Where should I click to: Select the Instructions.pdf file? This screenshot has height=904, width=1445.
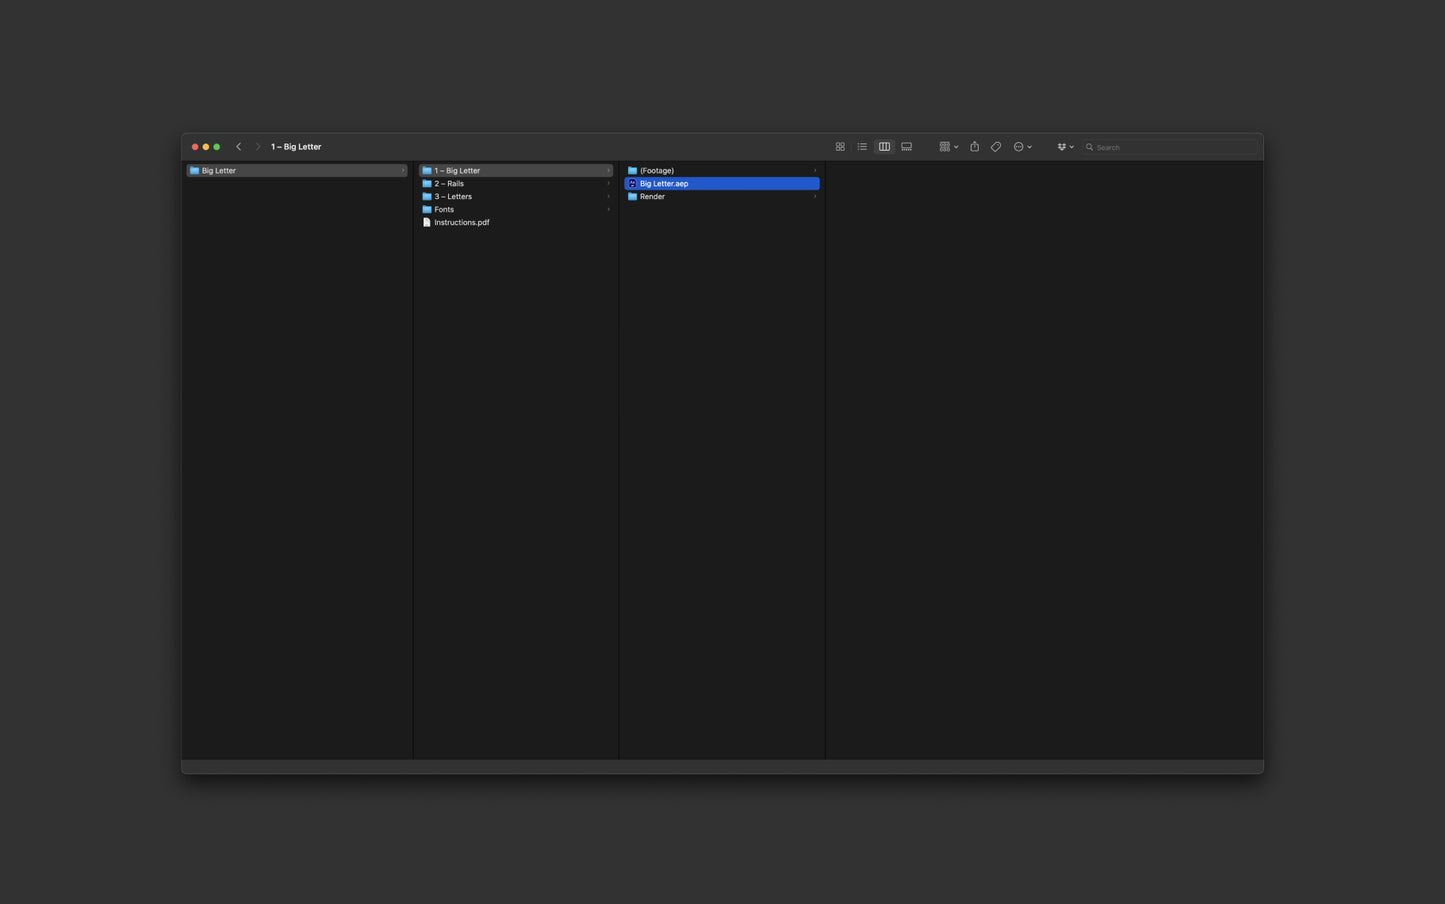[x=516, y=223]
